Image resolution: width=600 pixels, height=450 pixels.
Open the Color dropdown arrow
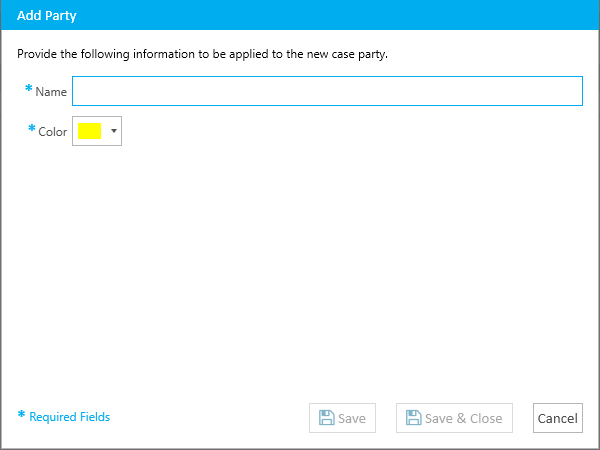[x=114, y=131]
